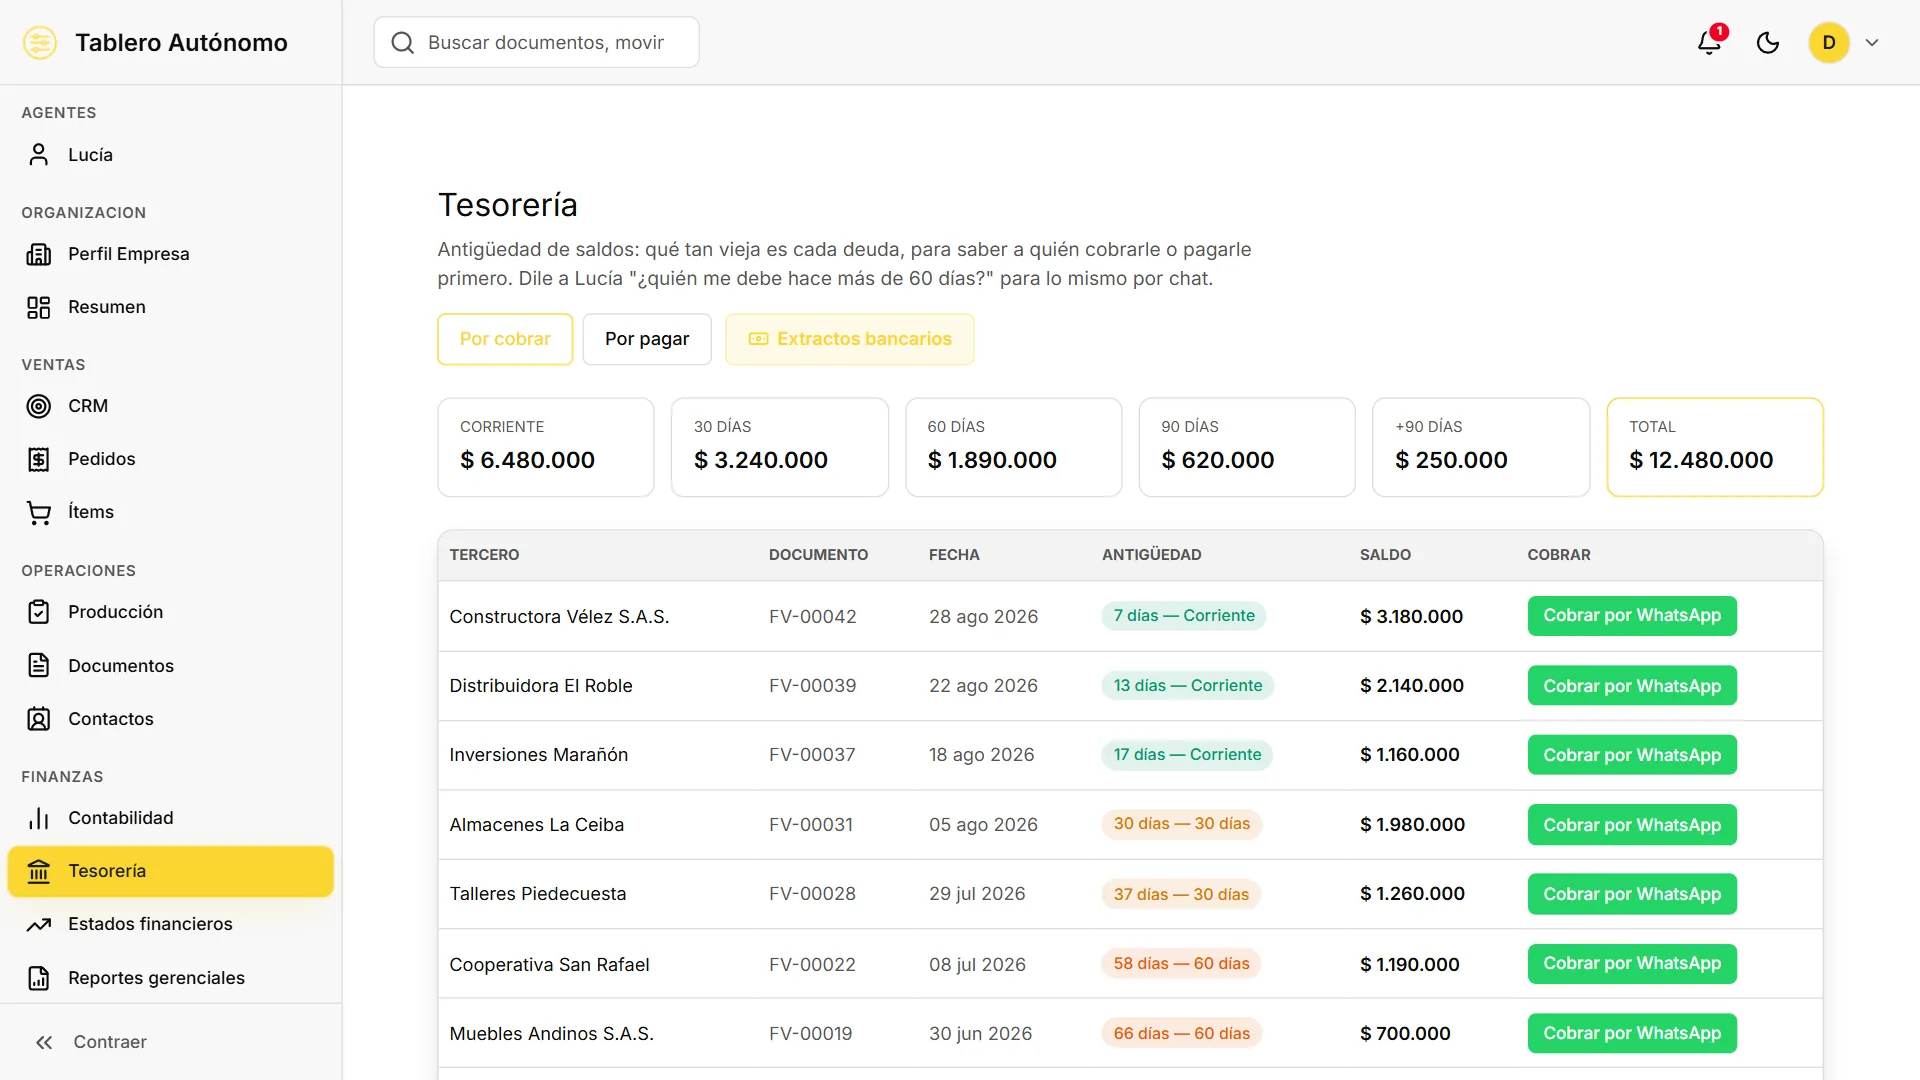The height and width of the screenshot is (1080, 1920).
Task: Switch to the Por pagar tab
Action: coord(647,339)
